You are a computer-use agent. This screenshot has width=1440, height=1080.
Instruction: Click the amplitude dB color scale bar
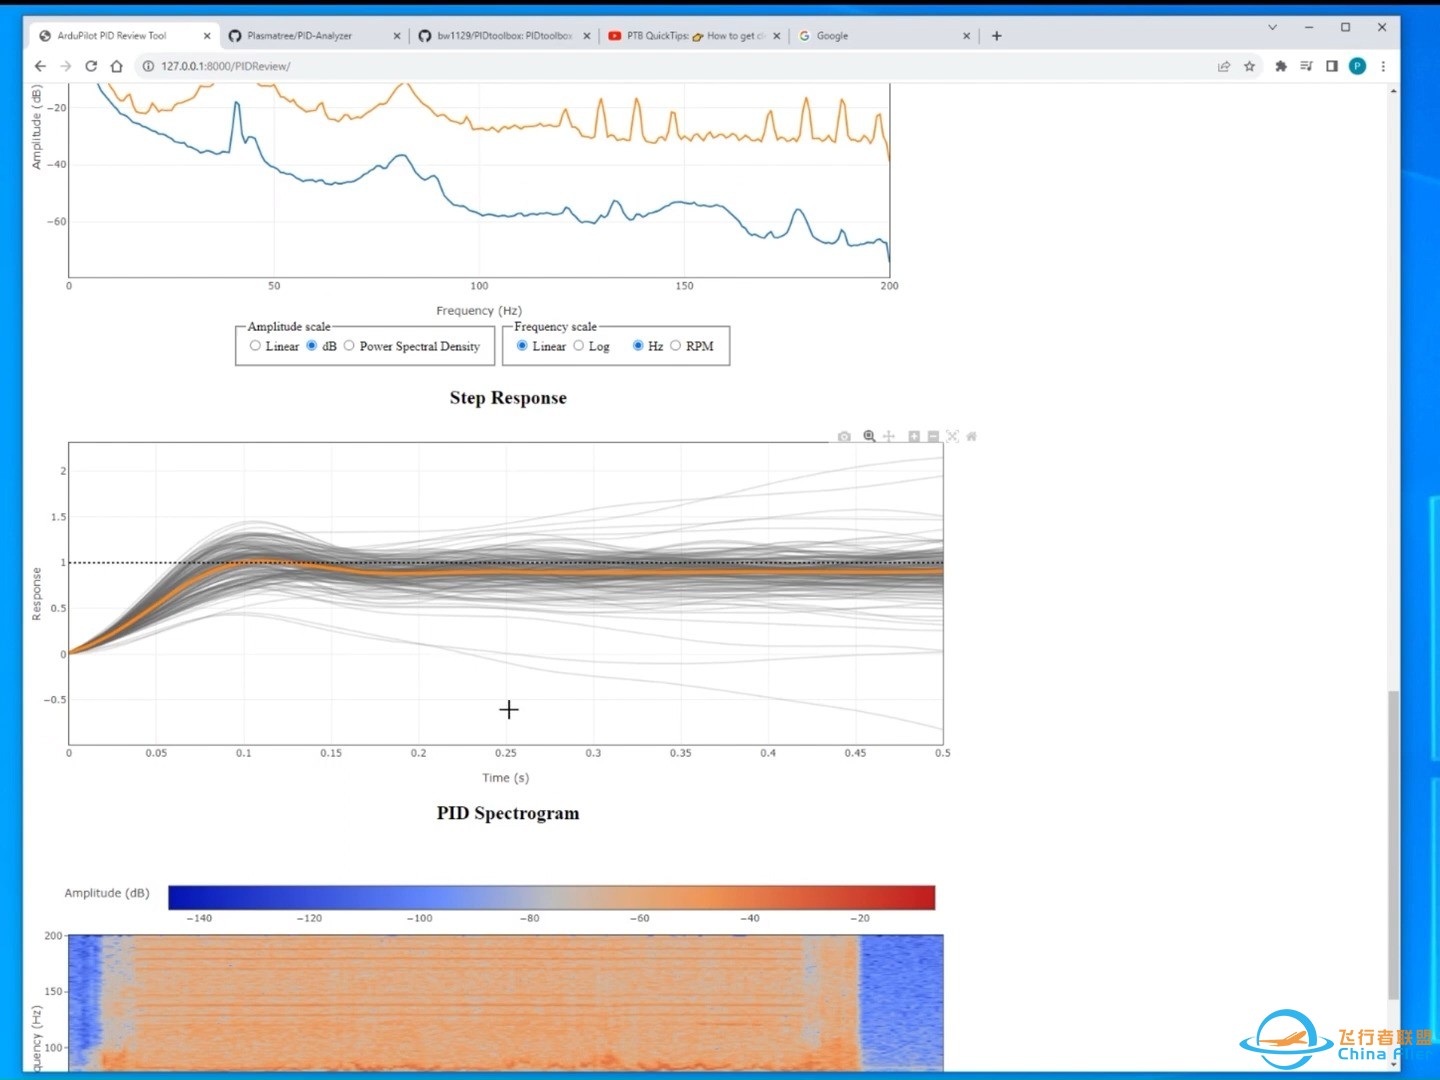tap(551, 897)
